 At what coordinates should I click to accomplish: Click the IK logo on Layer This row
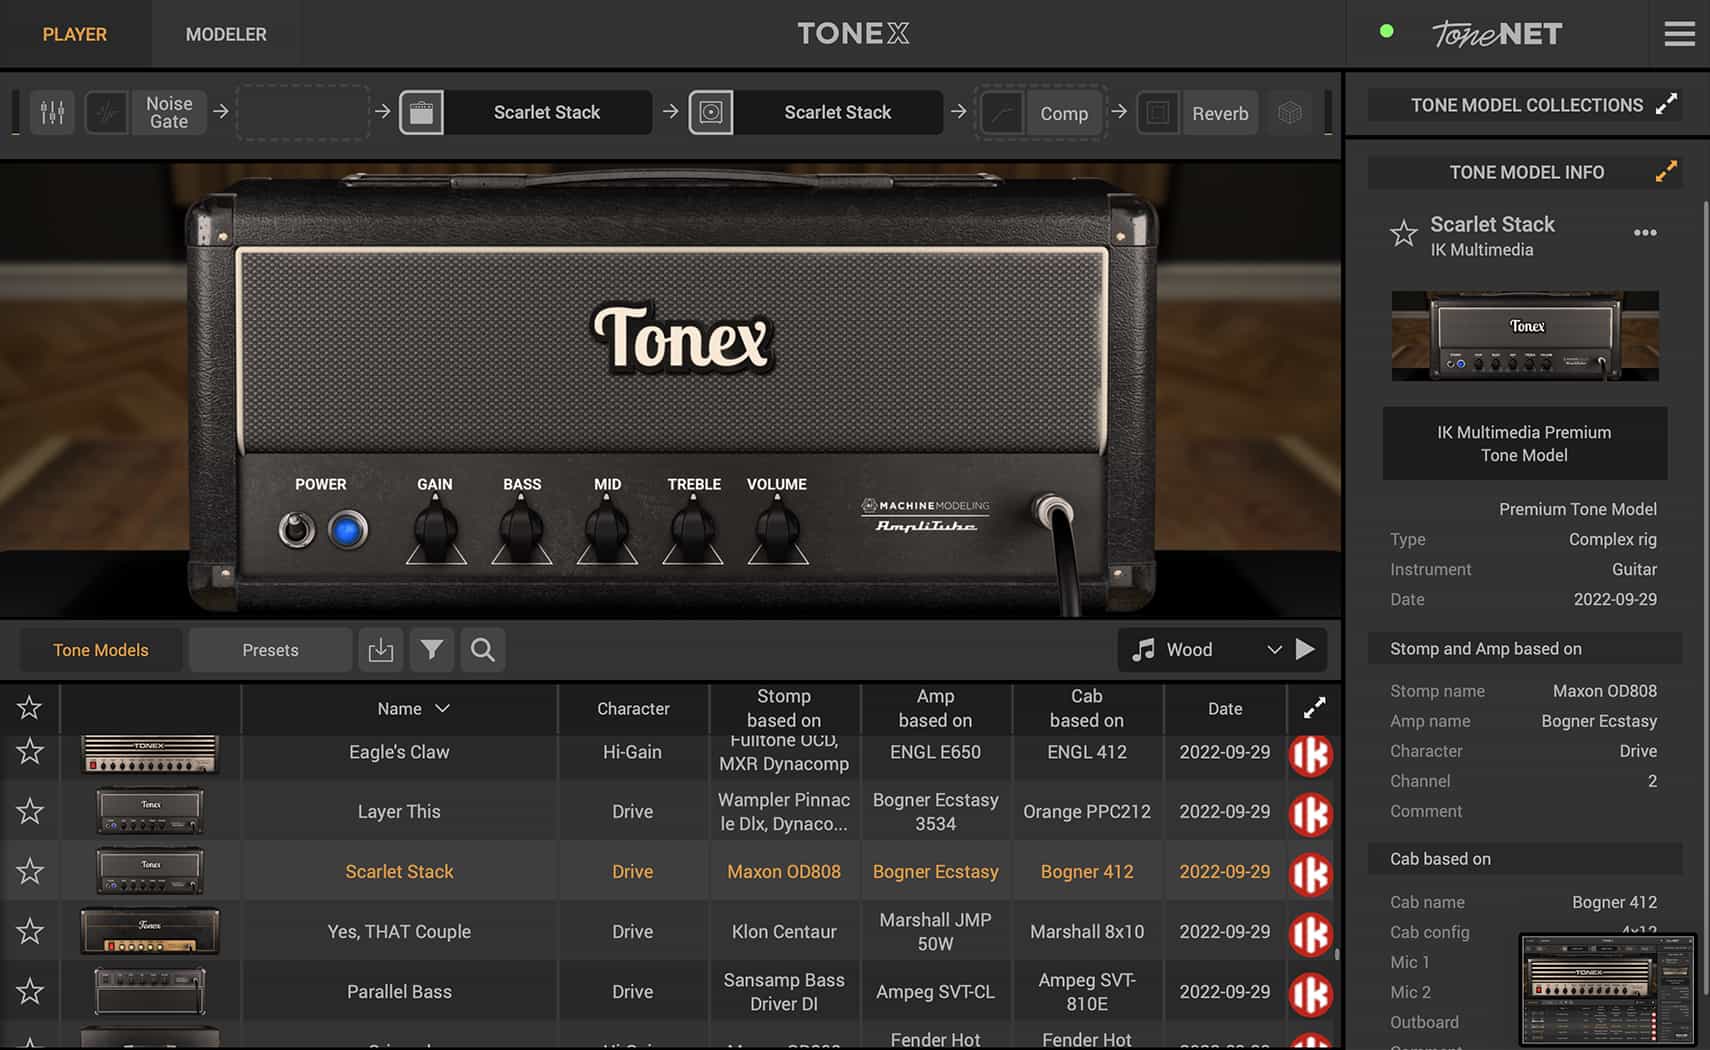point(1311,814)
